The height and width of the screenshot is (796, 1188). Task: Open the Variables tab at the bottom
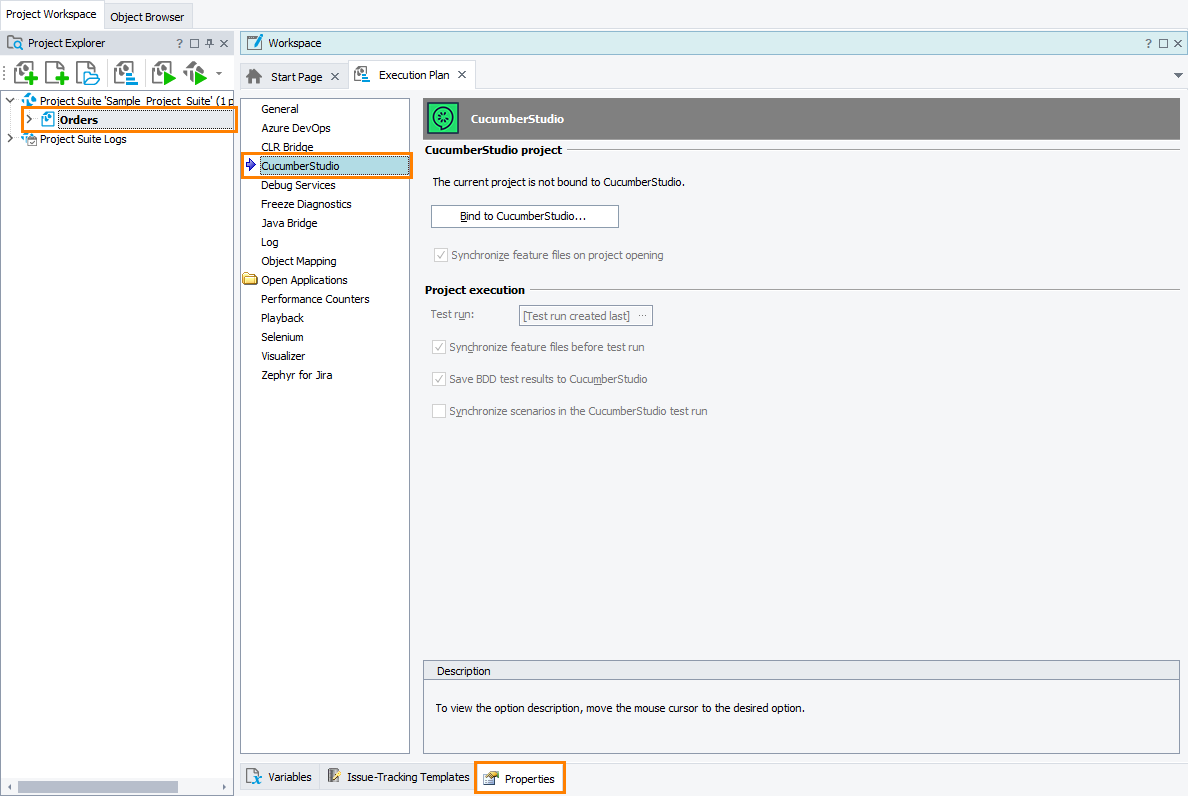point(280,777)
